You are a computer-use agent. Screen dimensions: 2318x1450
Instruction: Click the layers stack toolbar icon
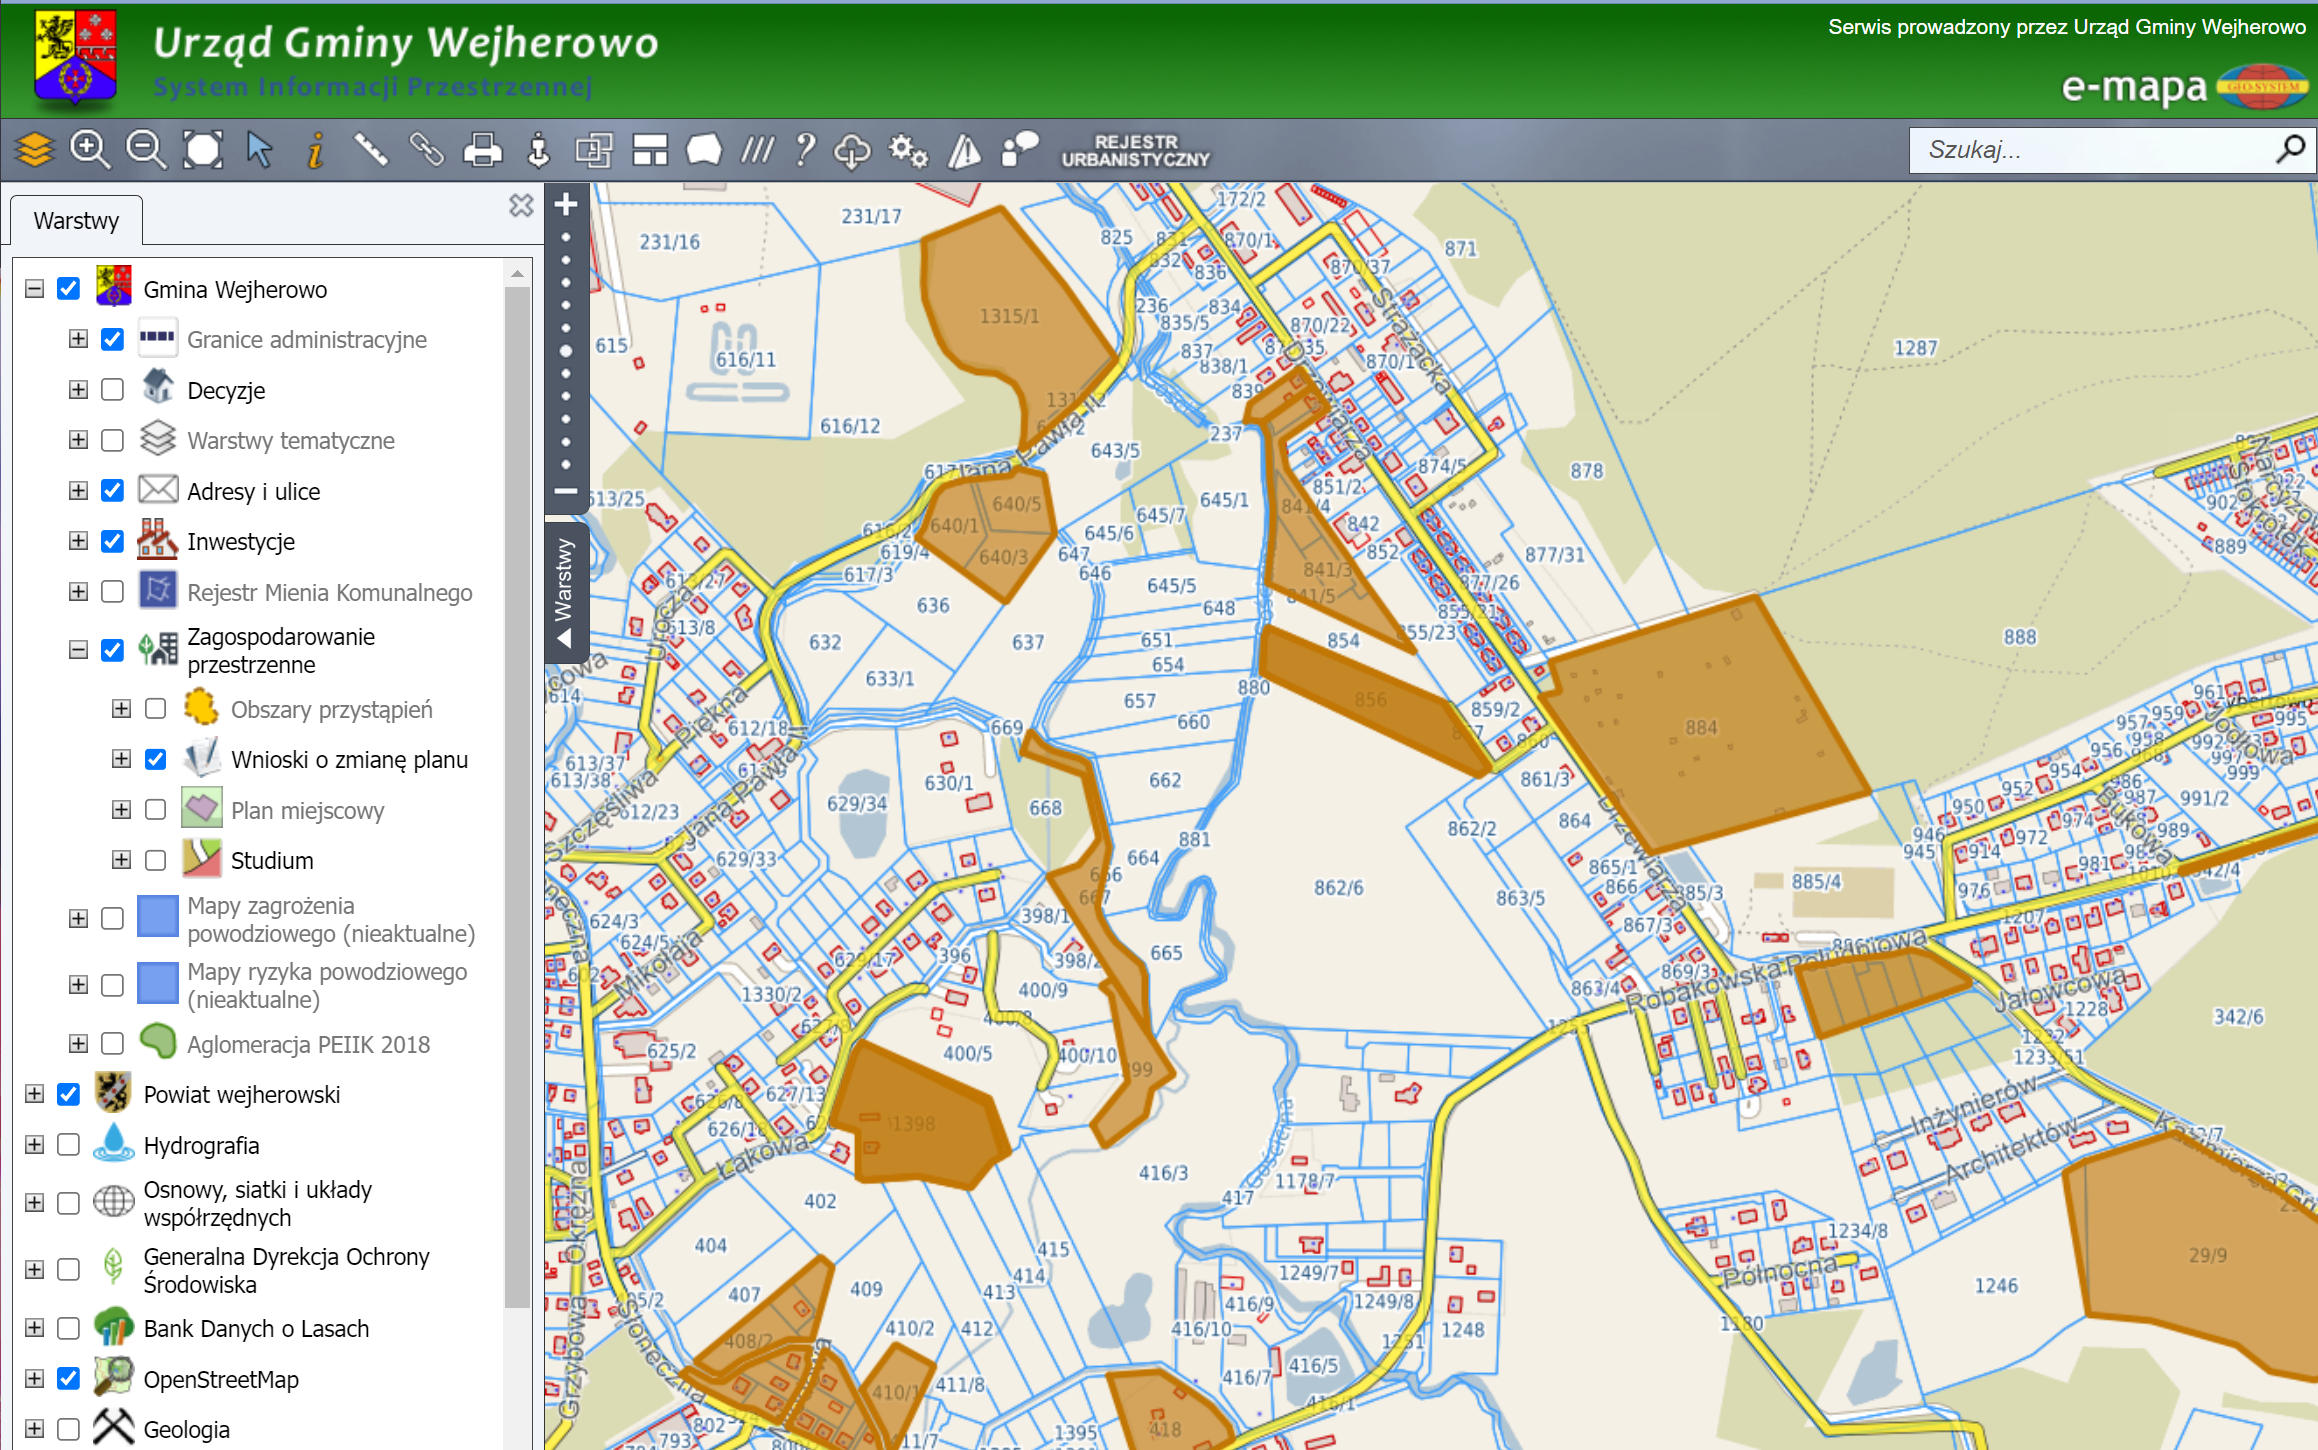point(34,150)
